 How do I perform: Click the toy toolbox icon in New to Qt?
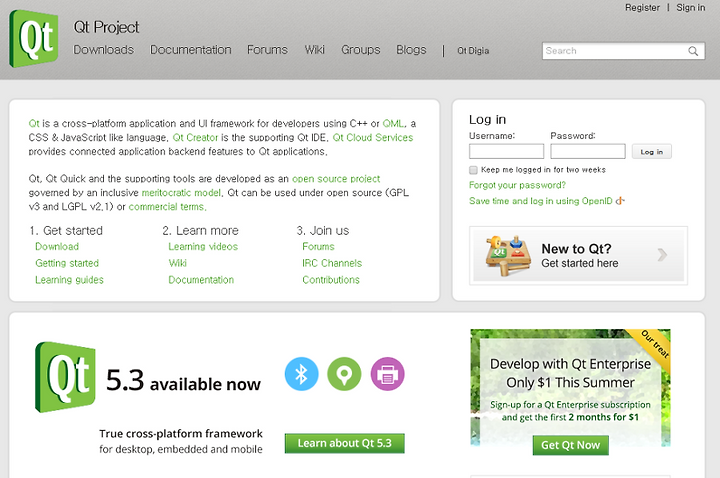pyautogui.click(x=509, y=255)
